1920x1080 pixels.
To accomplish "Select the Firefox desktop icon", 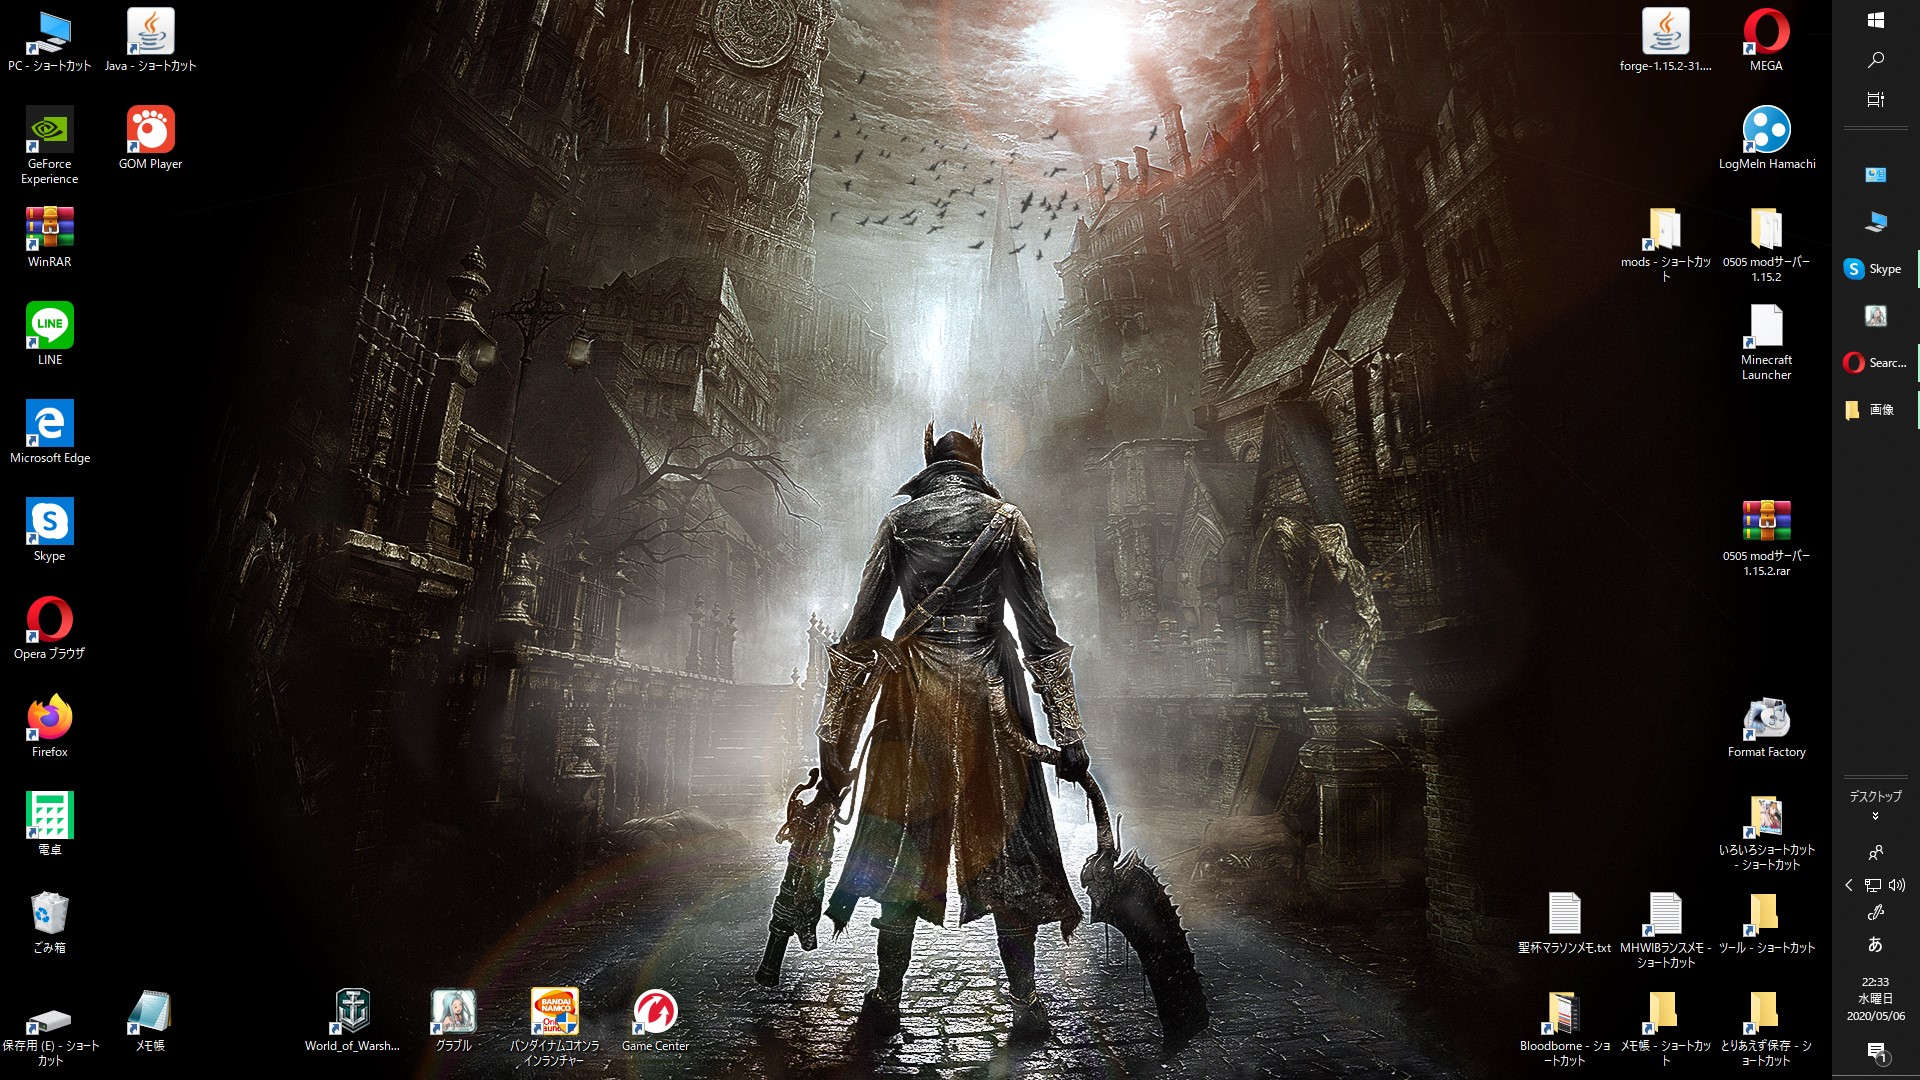I will [49, 726].
